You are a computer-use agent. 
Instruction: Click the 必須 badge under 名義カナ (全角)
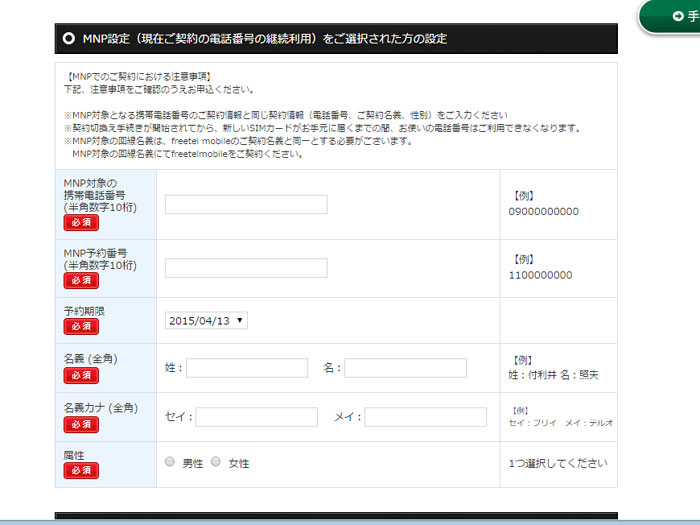[81, 424]
